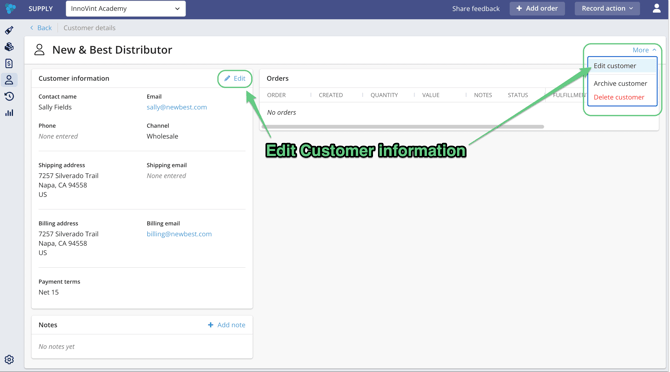
Task: Click the NOTES column header
Action: [483, 95]
